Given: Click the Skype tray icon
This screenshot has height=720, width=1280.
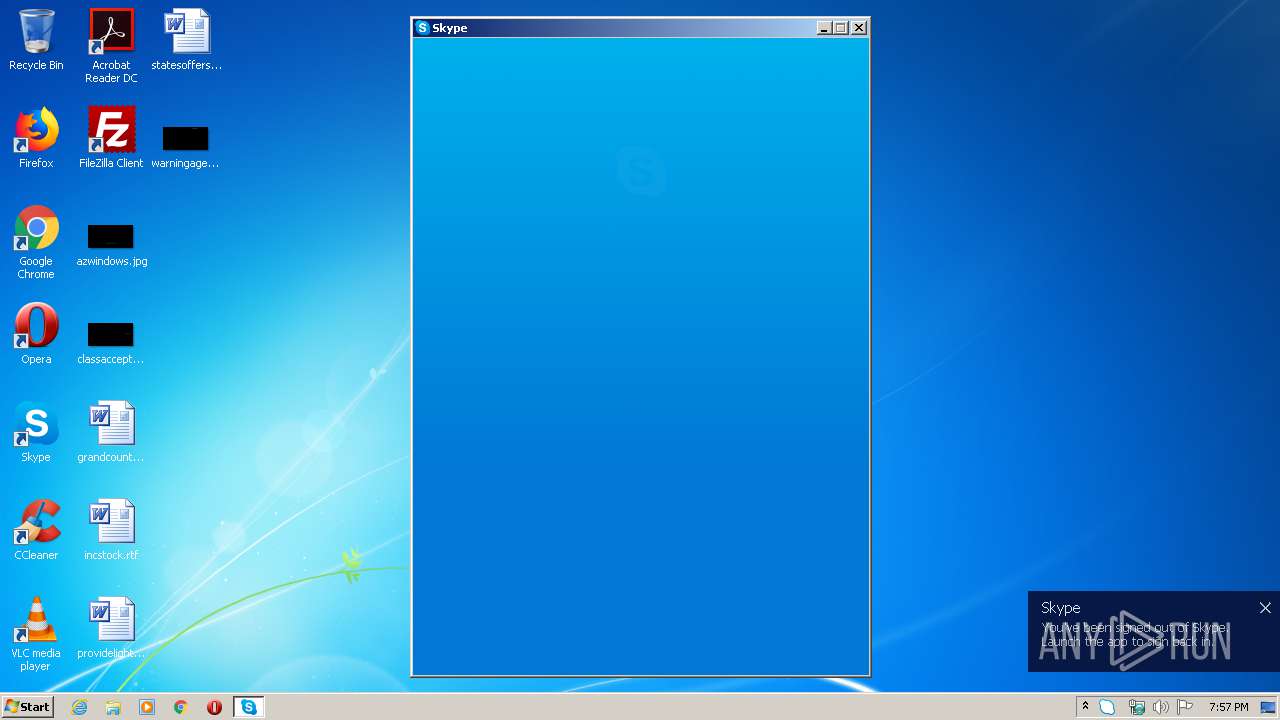Looking at the screenshot, I should pyautogui.click(x=1108, y=707).
